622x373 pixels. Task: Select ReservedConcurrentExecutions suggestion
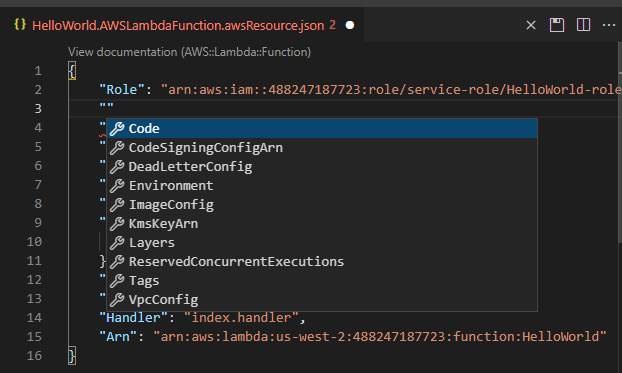click(x=322, y=262)
